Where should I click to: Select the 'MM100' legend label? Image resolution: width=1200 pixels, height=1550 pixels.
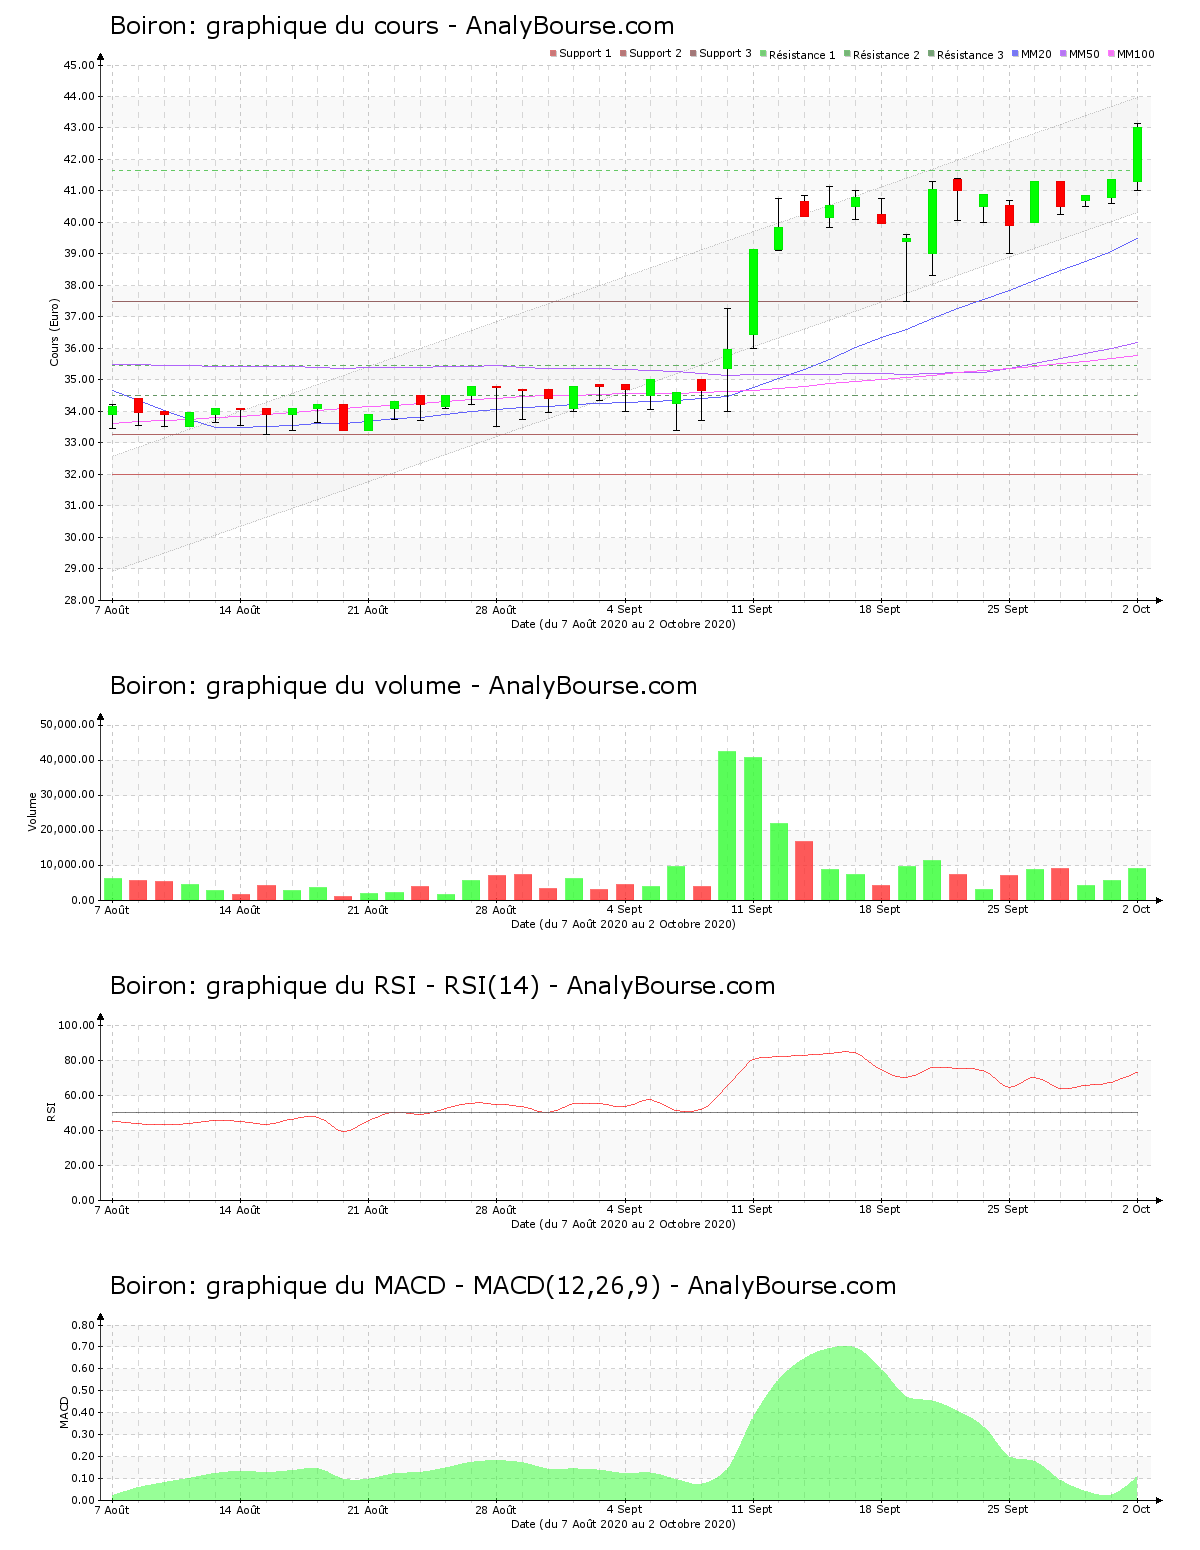[1136, 54]
